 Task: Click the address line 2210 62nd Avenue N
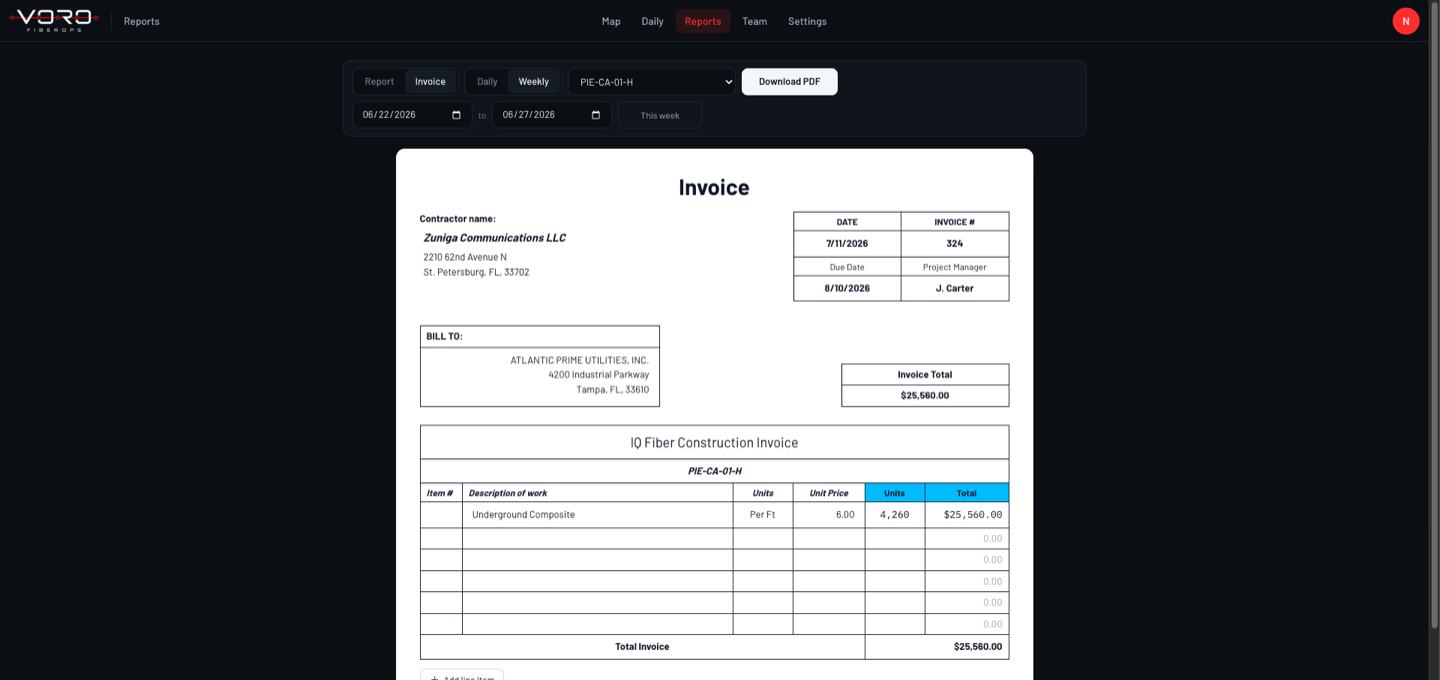click(x=465, y=257)
